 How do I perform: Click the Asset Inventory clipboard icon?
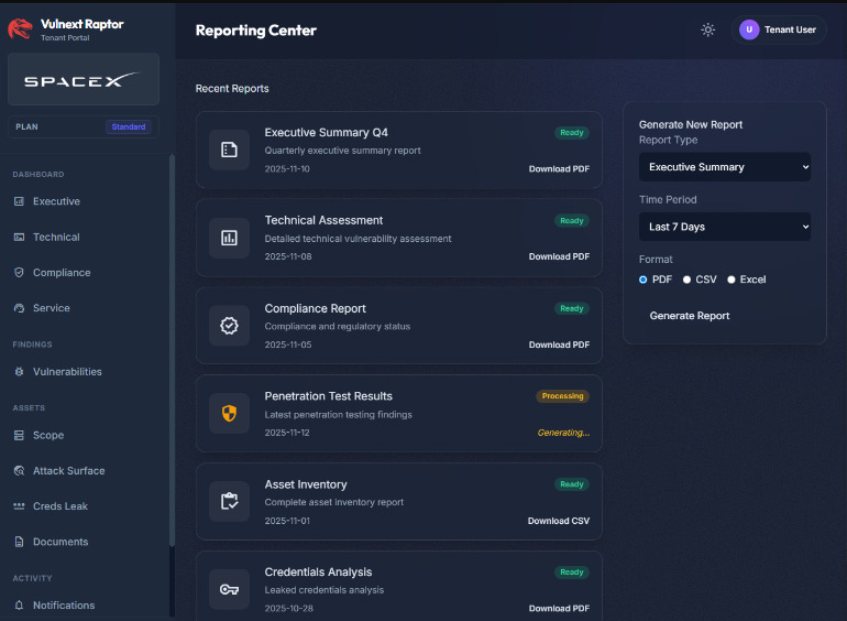tap(229, 502)
